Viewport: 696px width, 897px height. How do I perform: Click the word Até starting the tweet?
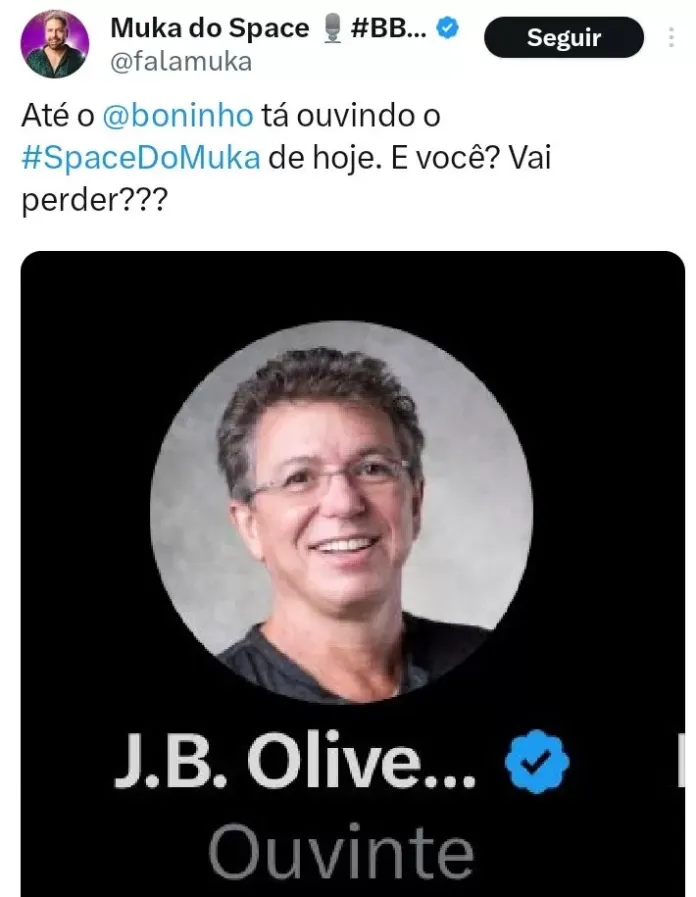45,116
